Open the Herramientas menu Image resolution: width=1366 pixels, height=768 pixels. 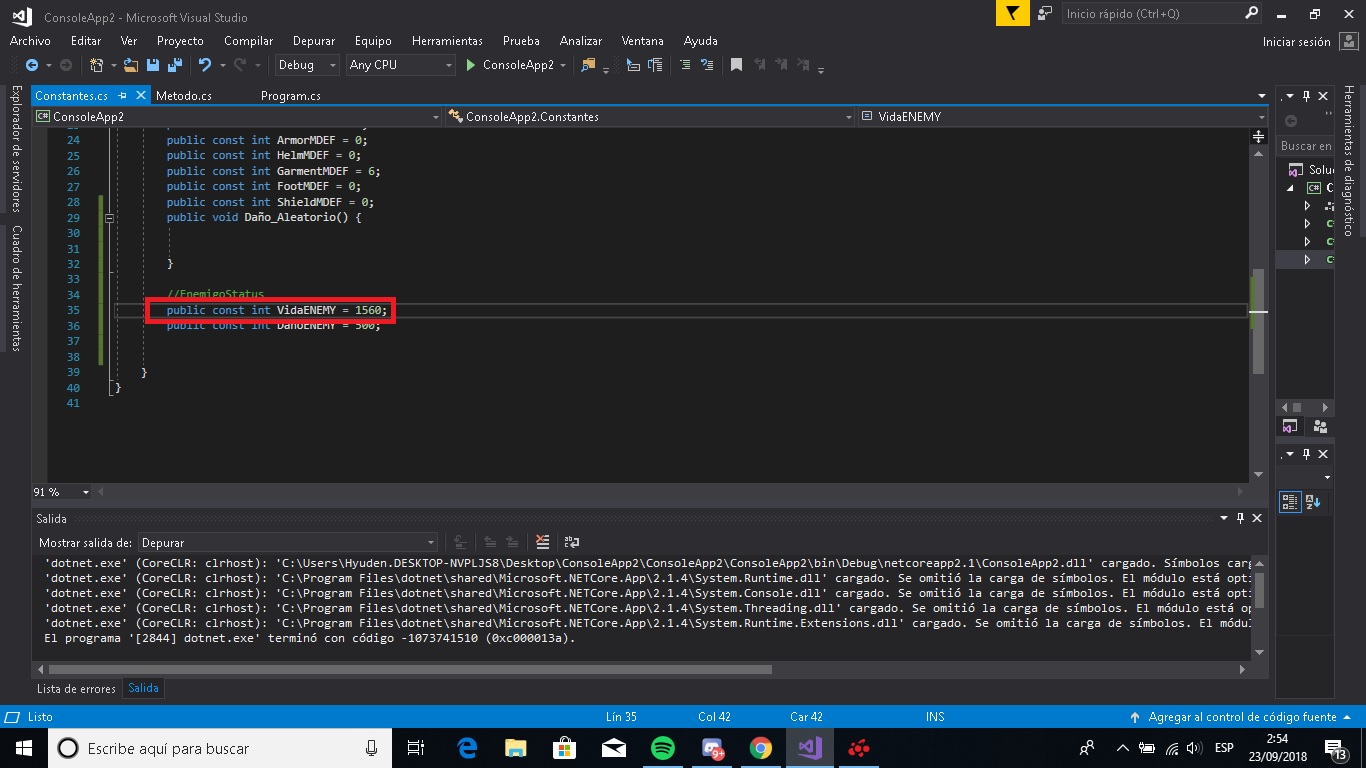click(x=447, y=41)
